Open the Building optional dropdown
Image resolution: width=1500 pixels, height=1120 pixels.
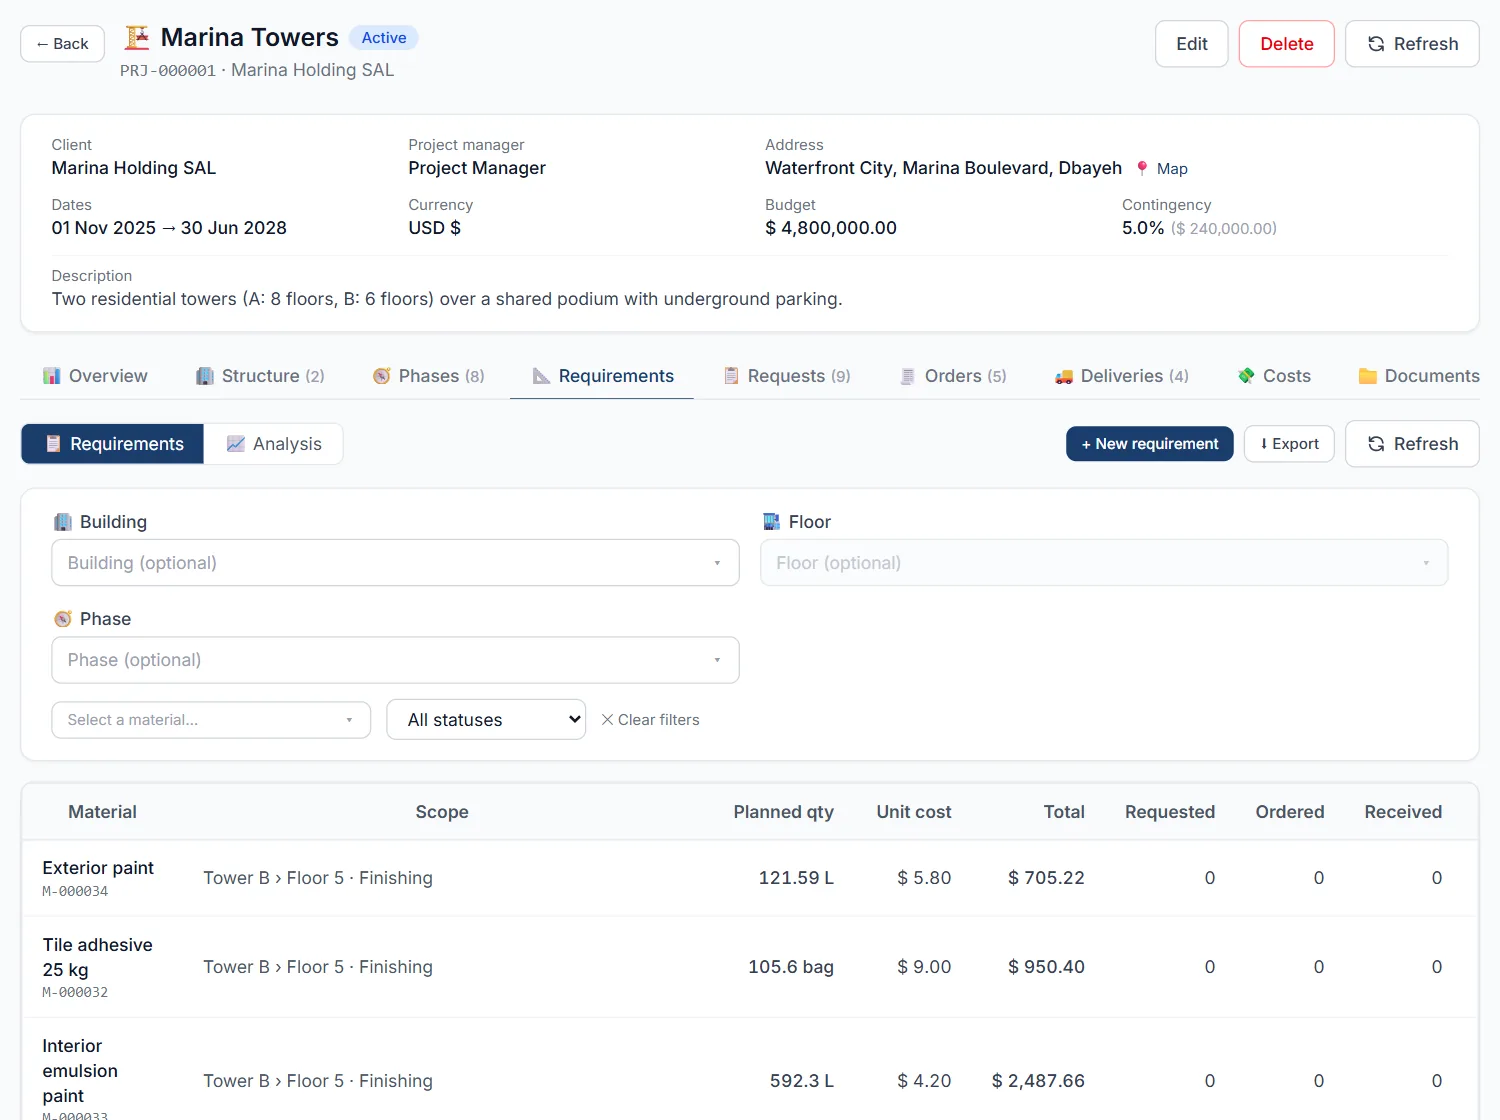(395, 563)
